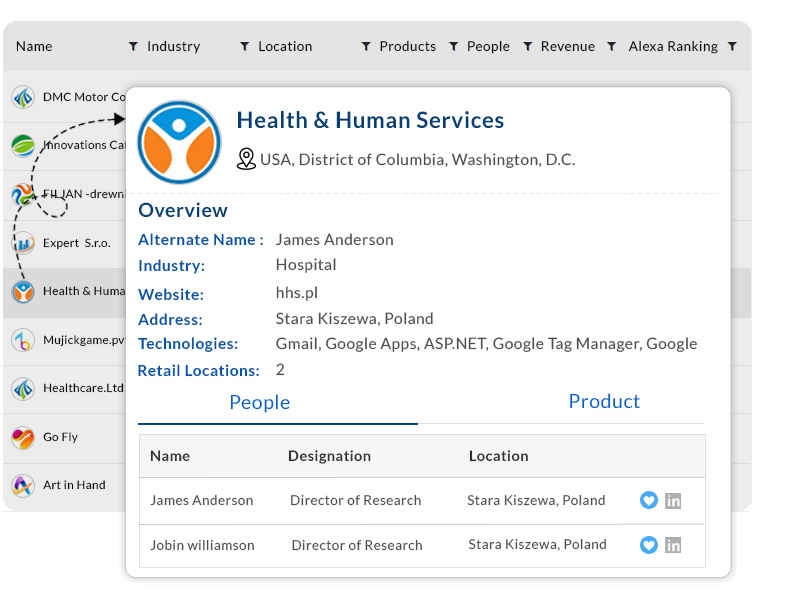
Task: Click the Mujickgame company logo
Action: point(23,340)
